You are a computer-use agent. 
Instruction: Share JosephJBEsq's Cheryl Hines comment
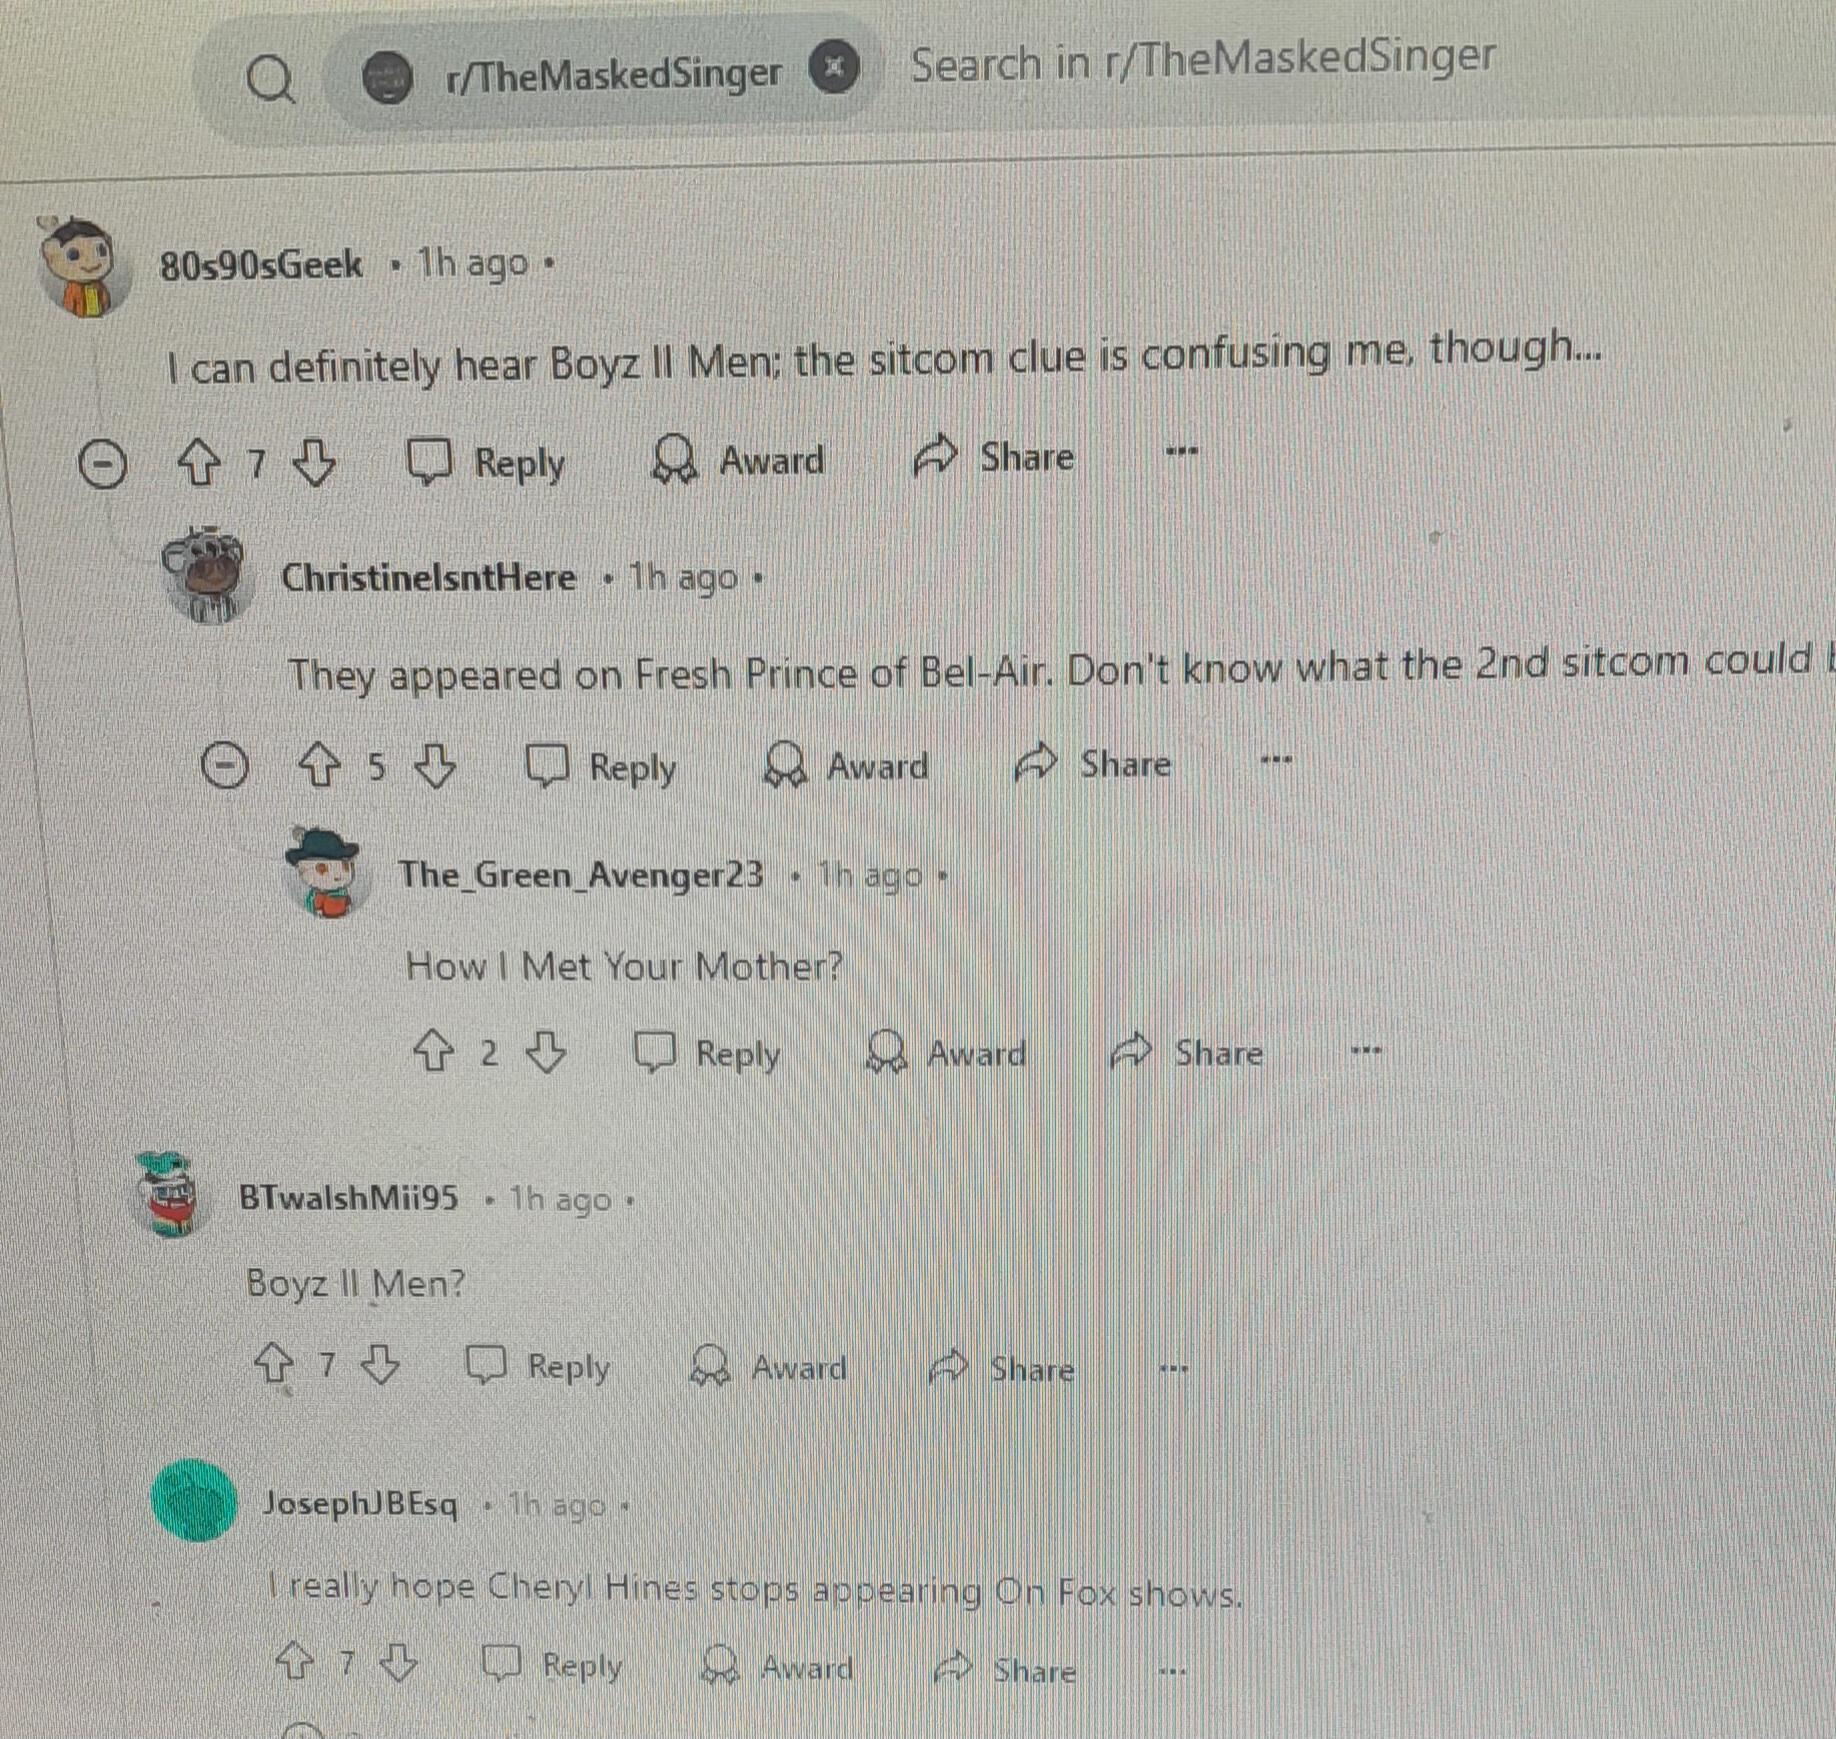coord(1005,1669)
